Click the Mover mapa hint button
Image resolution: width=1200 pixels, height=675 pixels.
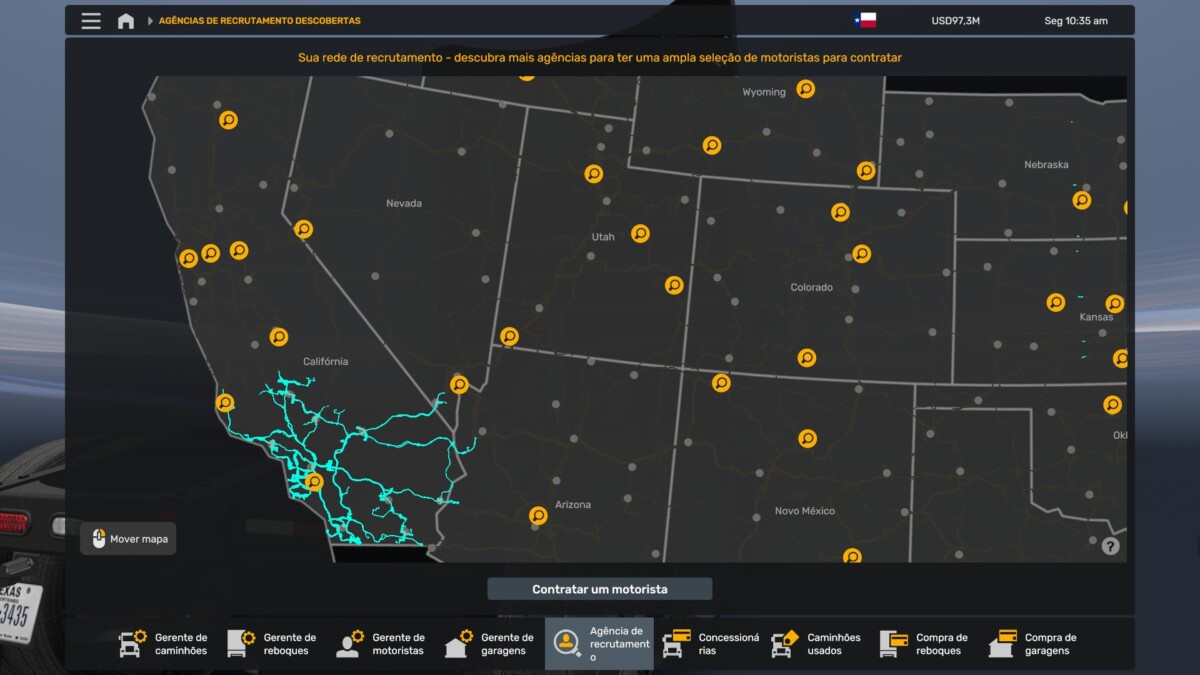(128, 539)
